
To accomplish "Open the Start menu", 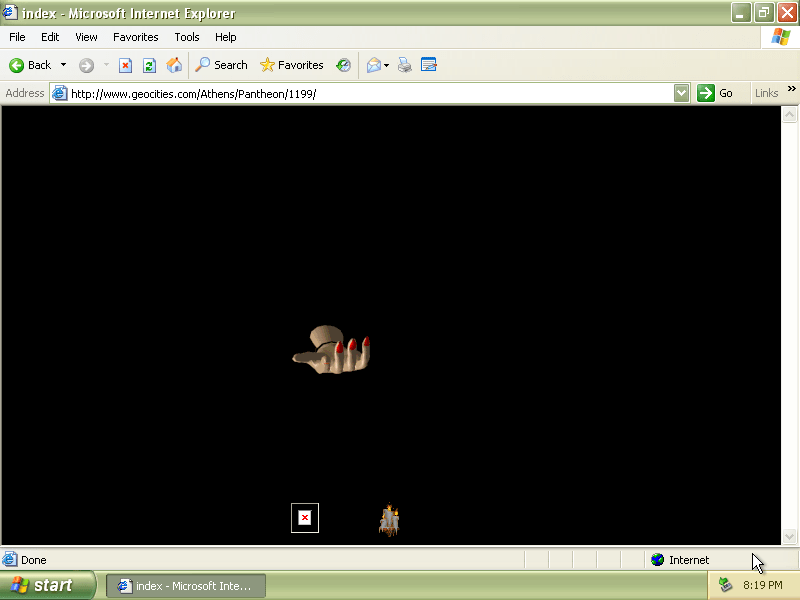I will [x=47, y=585].
